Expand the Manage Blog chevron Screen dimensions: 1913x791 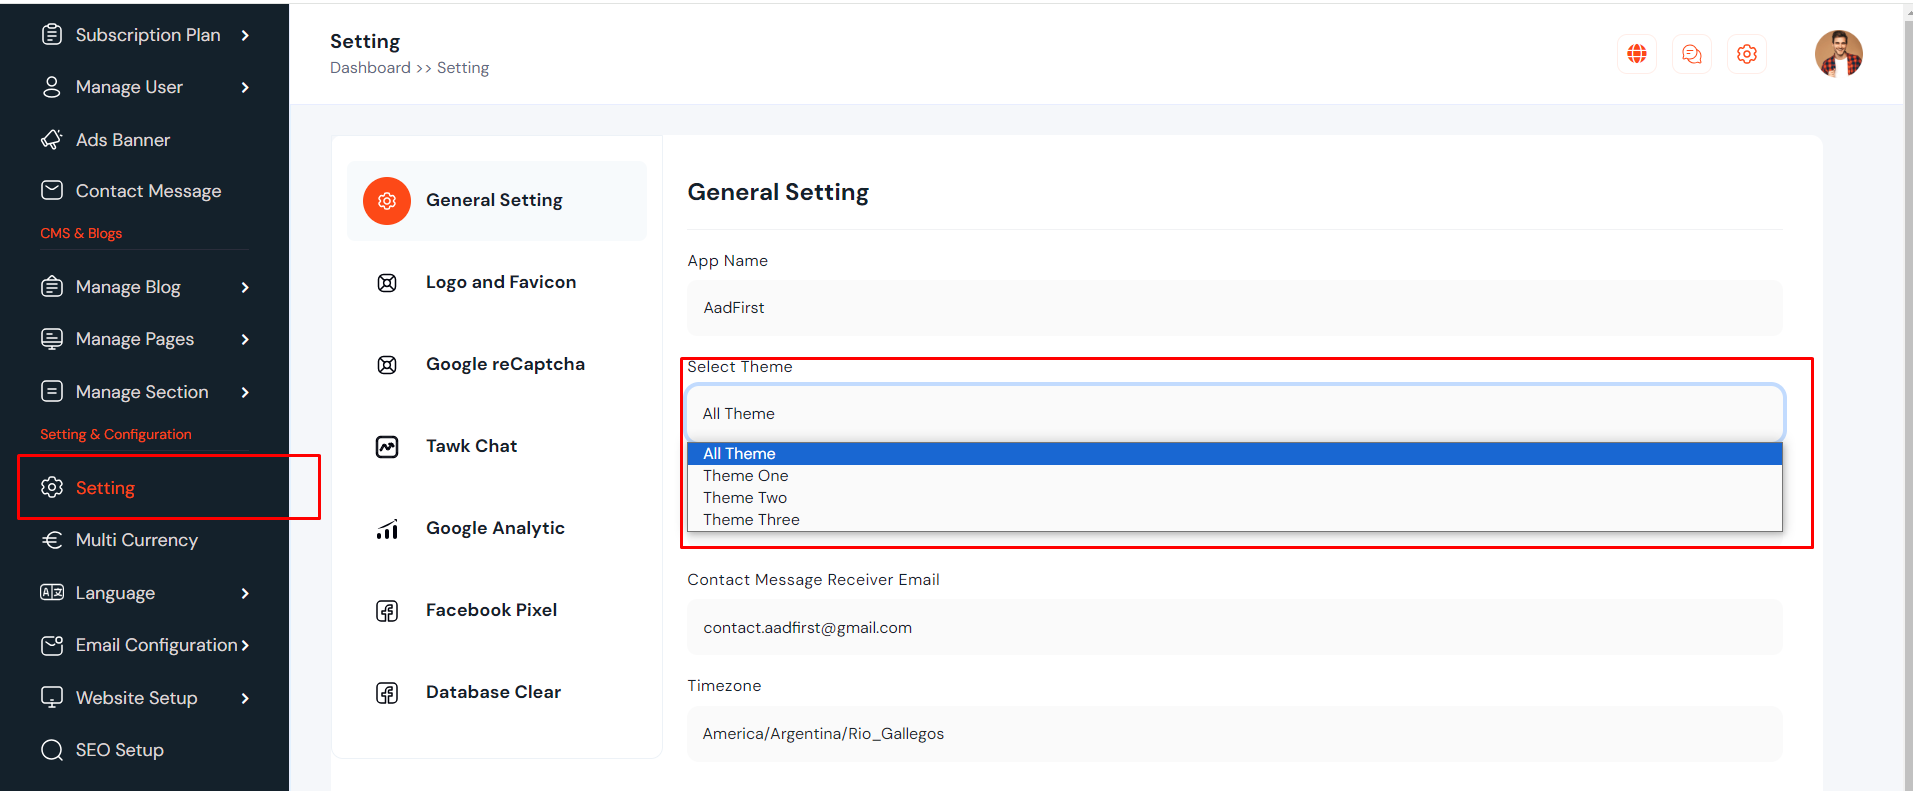point(245,287)
